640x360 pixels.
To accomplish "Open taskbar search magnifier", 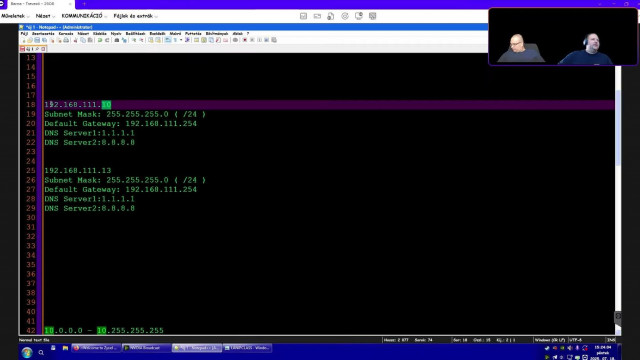I will pos(41,353).
